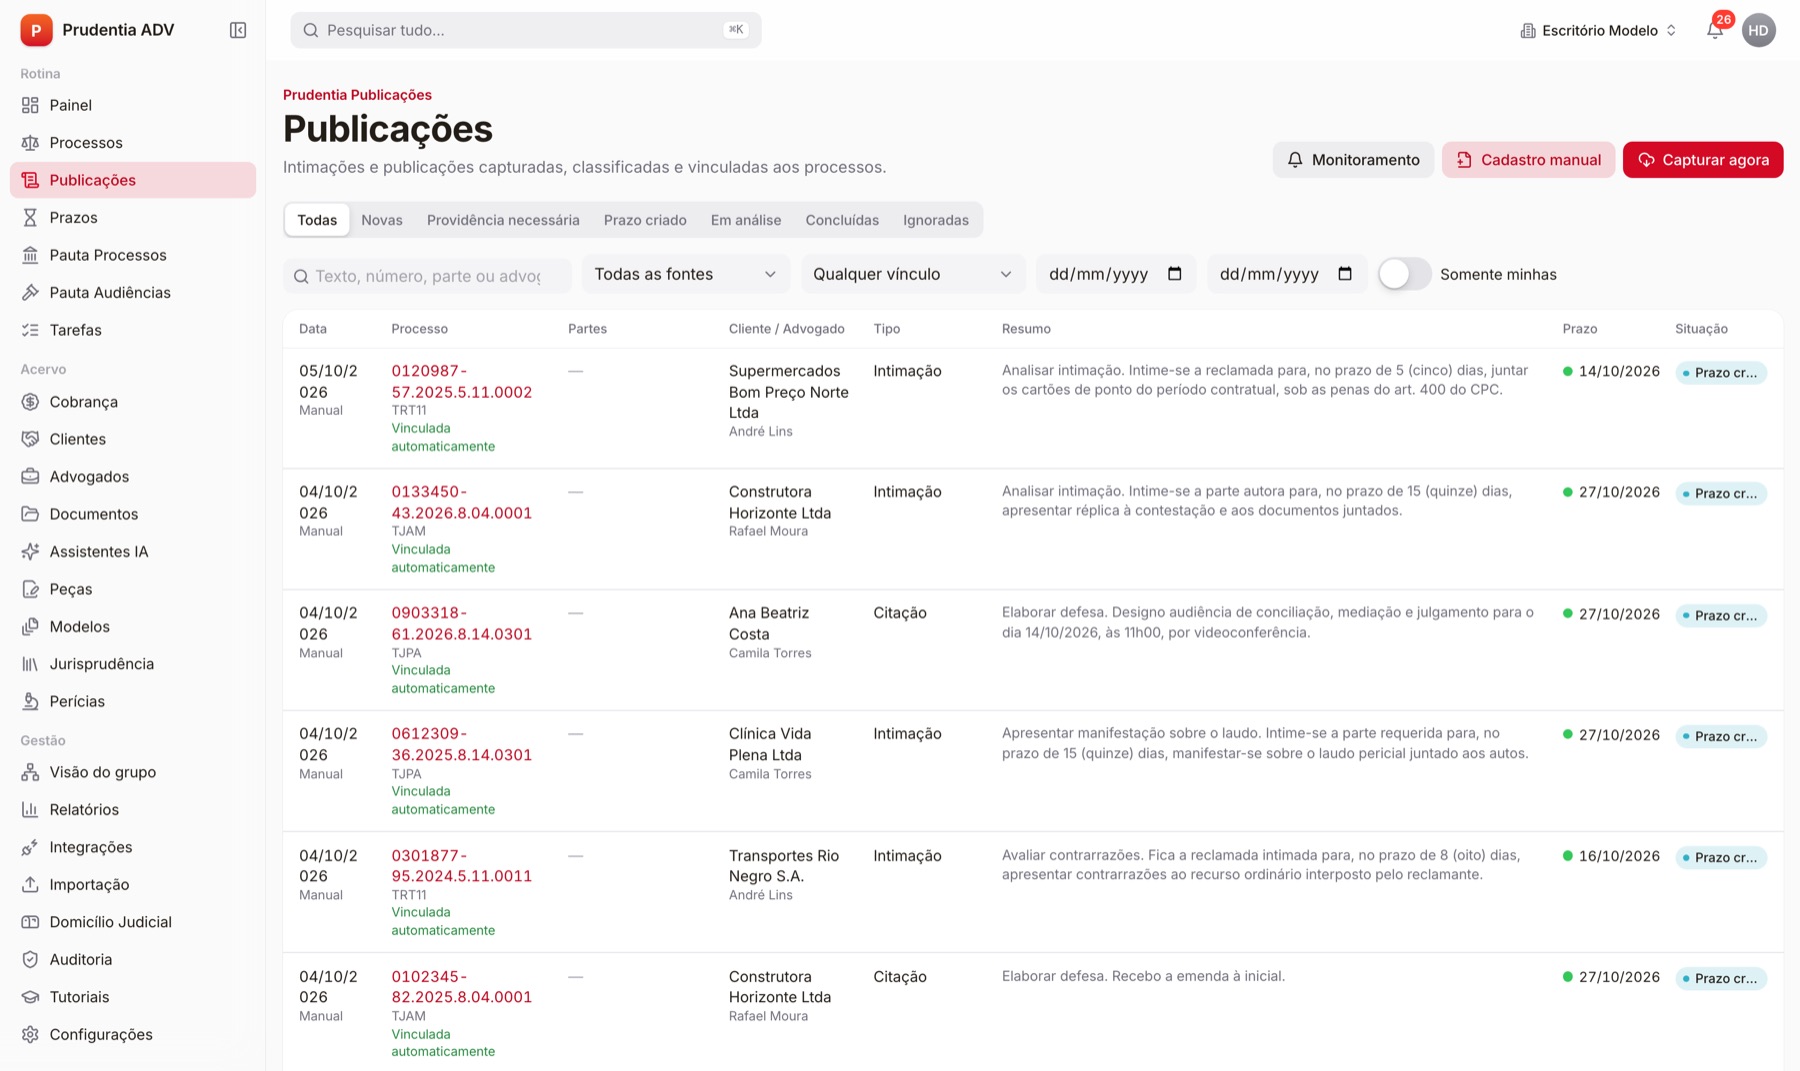
Task: Toggle the Somente minhas switch
Action: pyautogui.click(x=1404, y=274)
